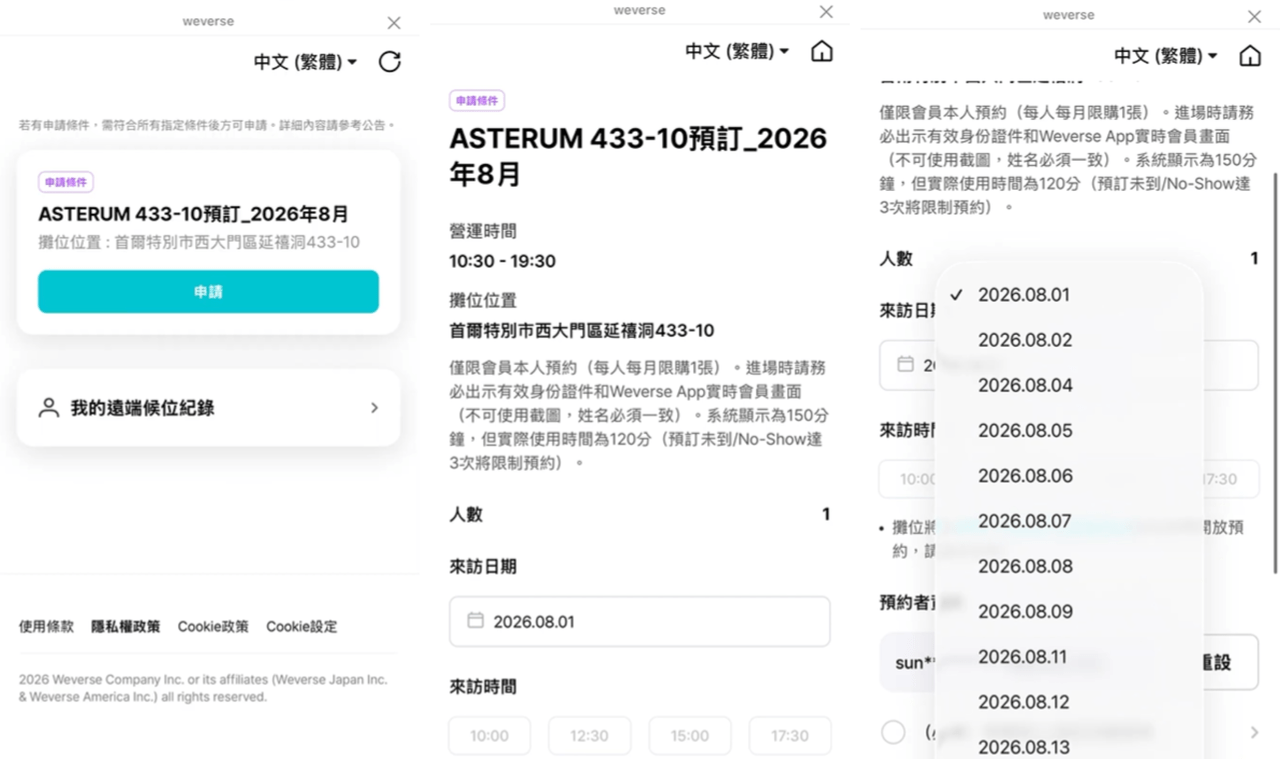Pick 2026.08.12 in the date list
This screenshot has height=759, width=1280.
(1069, 702)
